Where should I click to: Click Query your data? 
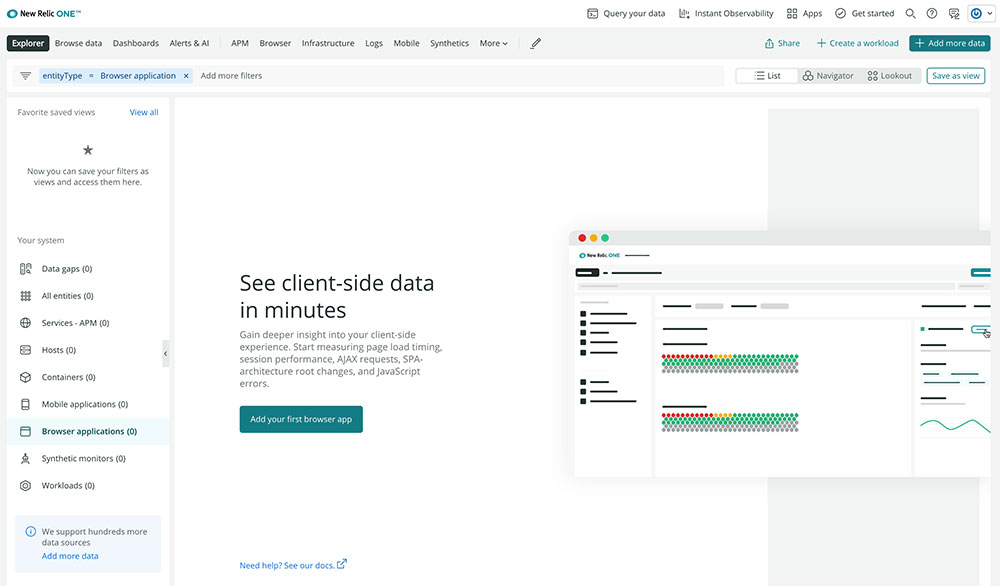tap(626, 13)
